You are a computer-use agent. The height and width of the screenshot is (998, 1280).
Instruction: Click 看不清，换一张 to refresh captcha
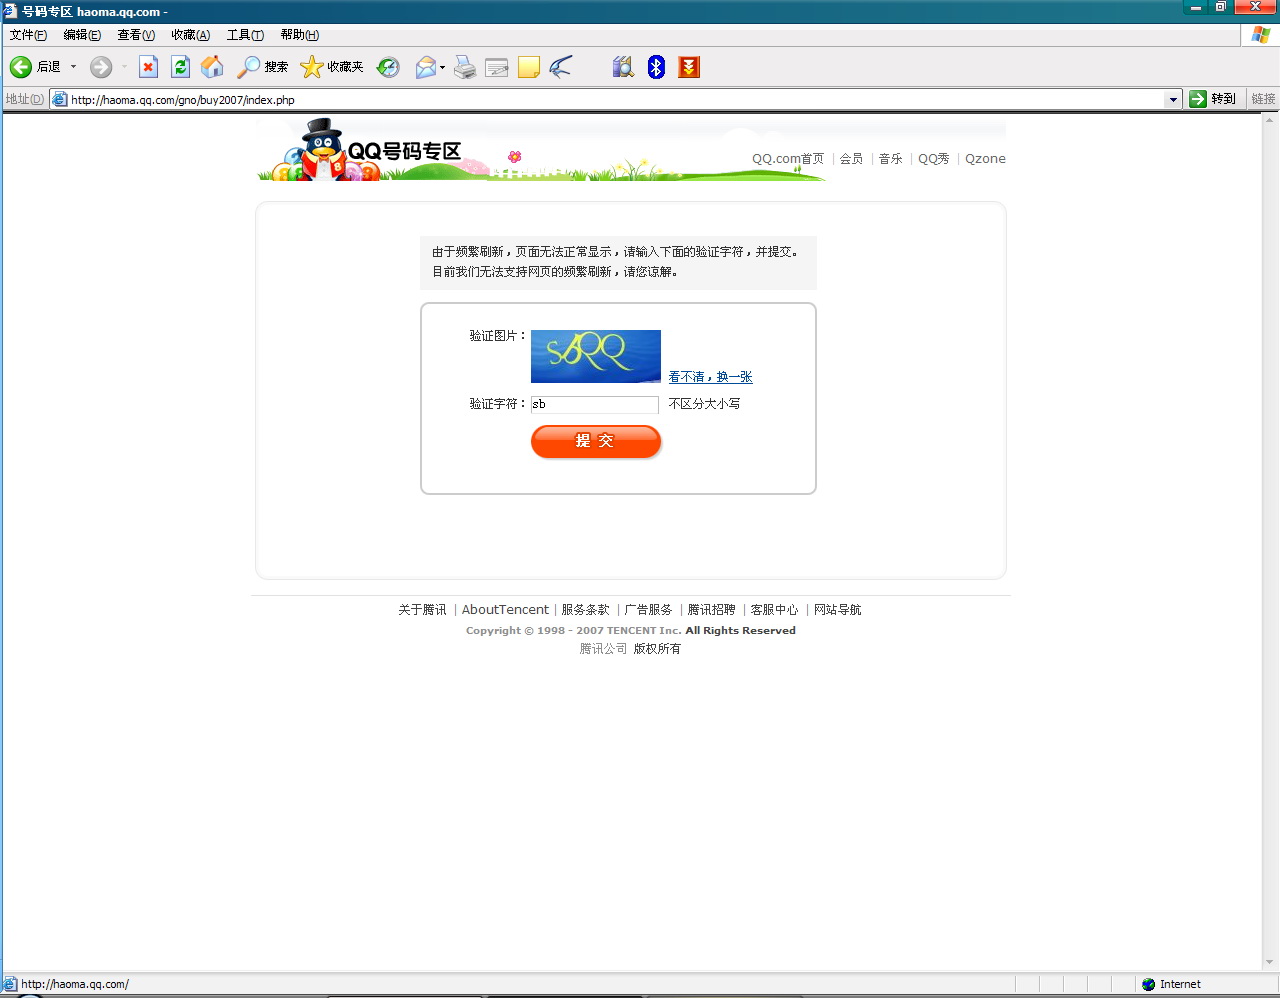710,377
